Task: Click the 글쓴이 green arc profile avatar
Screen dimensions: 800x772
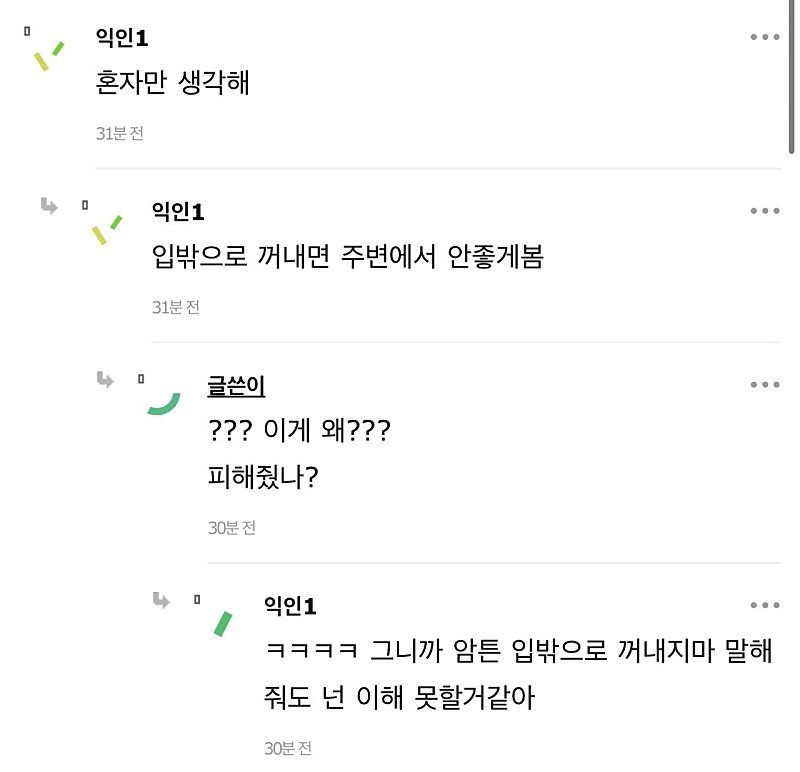Action: (164, 403)
